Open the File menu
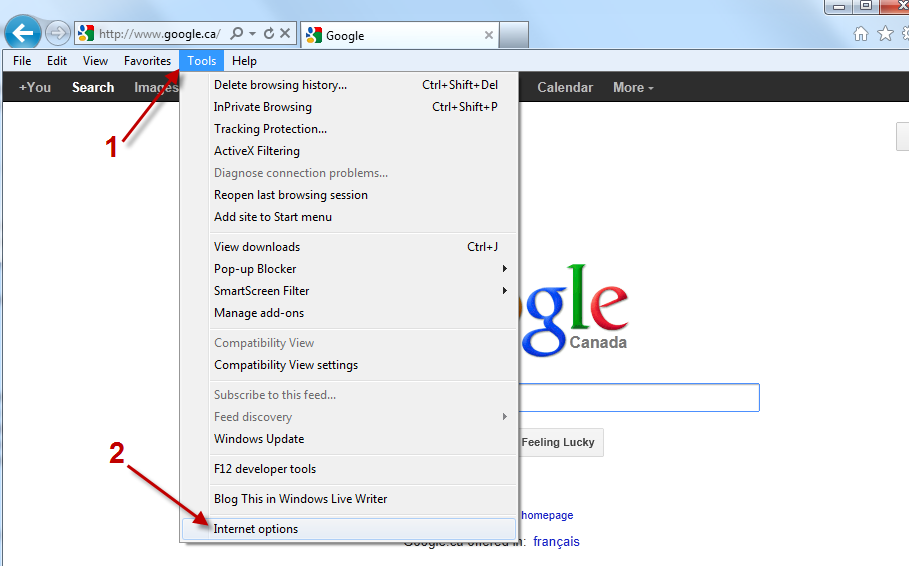Image resolution: width=909 pixels, height=566 pixels. tap(22, 61)
